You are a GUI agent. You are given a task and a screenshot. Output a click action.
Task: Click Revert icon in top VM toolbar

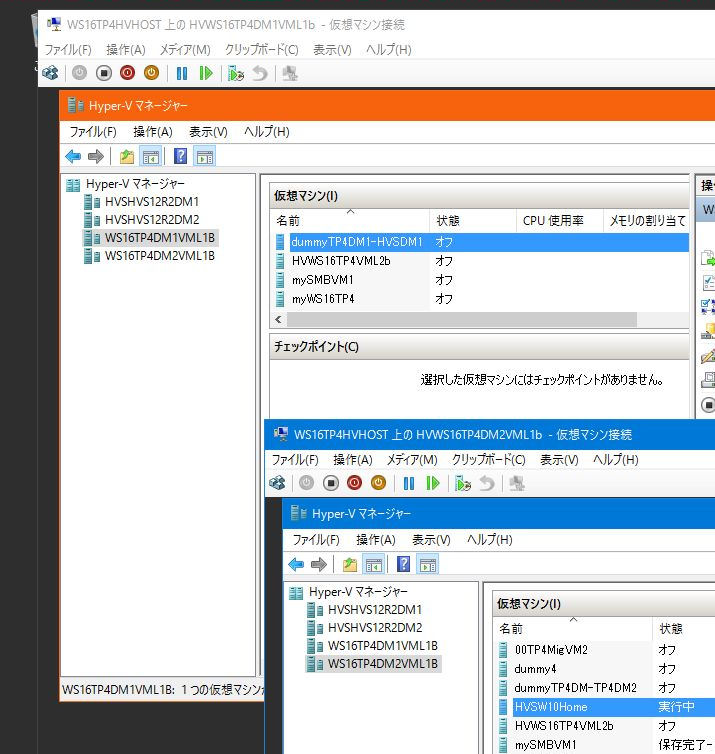(260, 73)
